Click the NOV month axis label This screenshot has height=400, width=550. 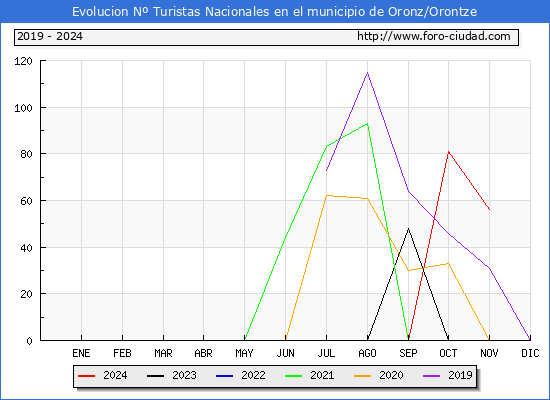pyautogui.click(x=489, y=353)
